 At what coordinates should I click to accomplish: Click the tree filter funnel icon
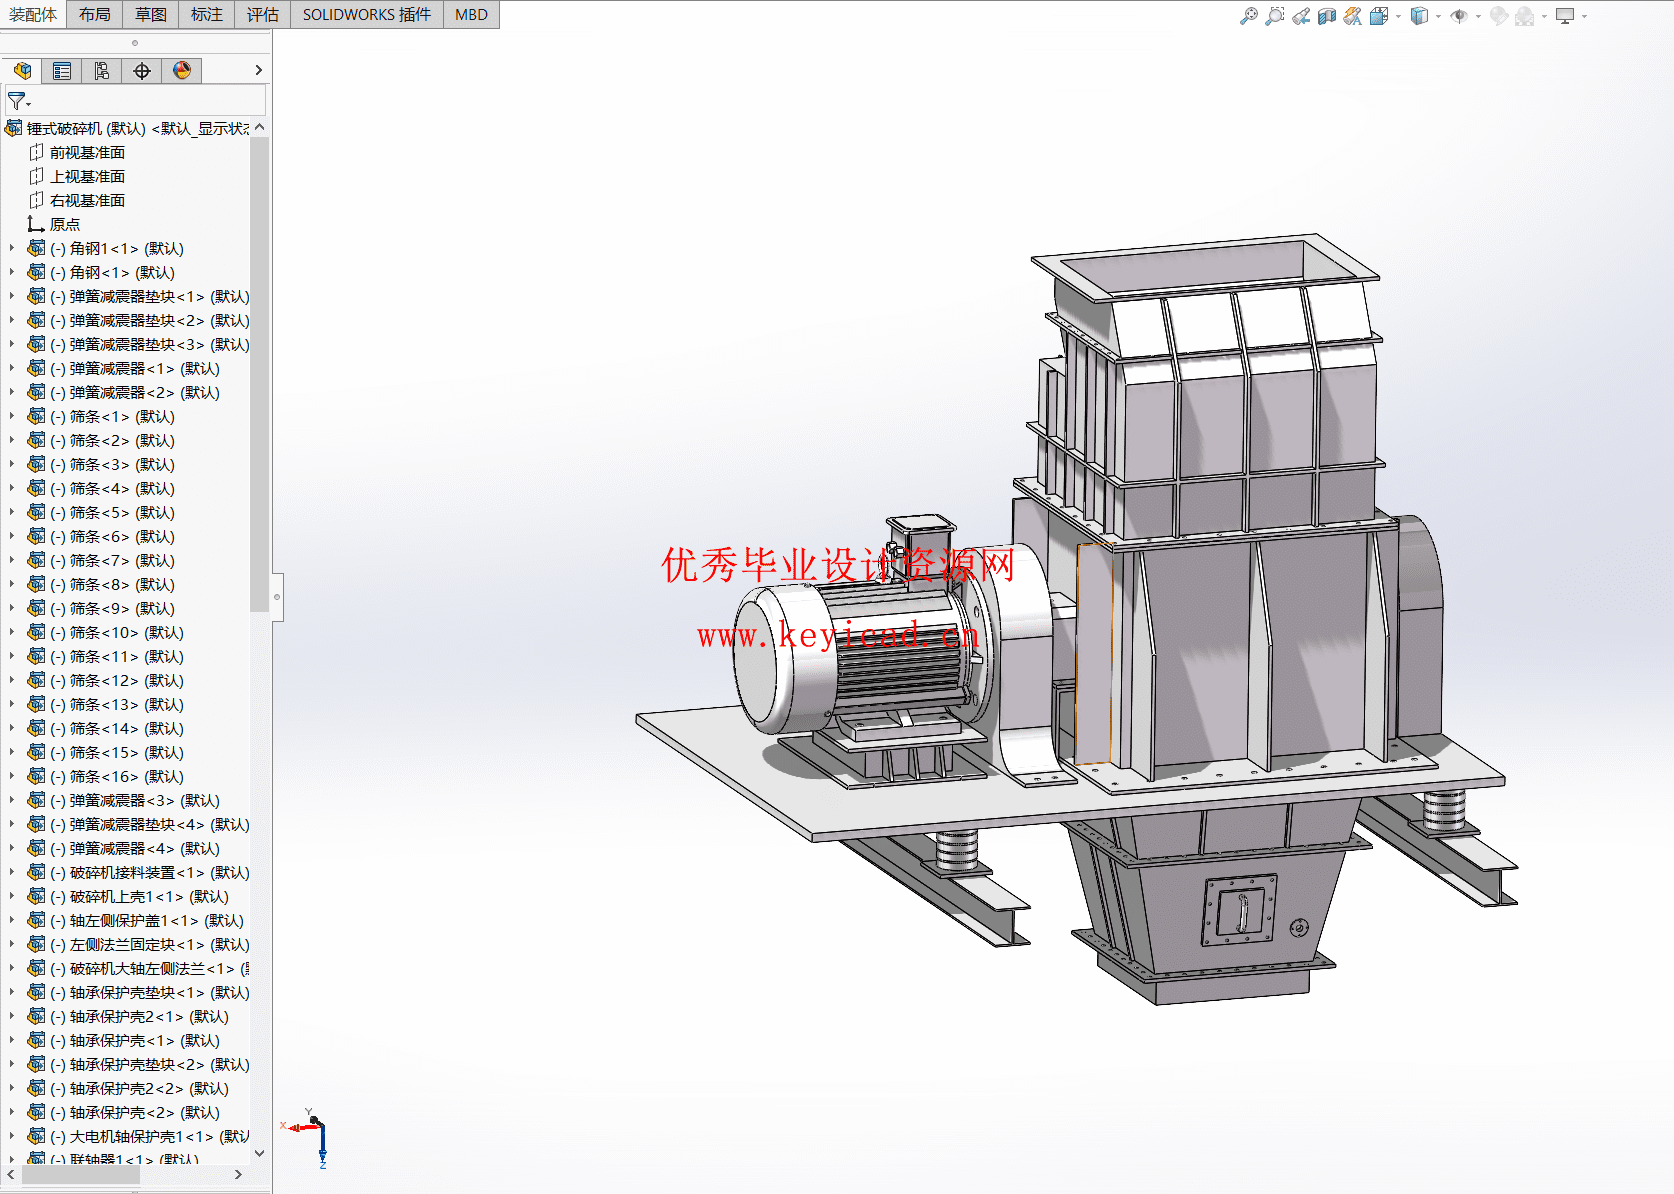(x=17, y=101)
